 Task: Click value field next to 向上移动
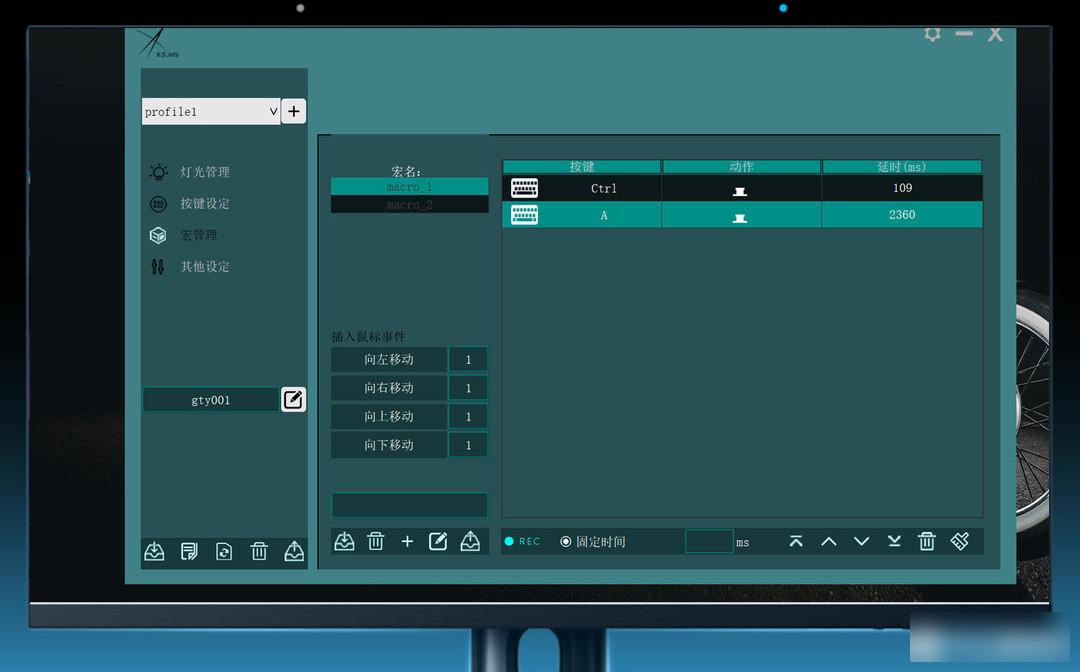tap(468, 417)
